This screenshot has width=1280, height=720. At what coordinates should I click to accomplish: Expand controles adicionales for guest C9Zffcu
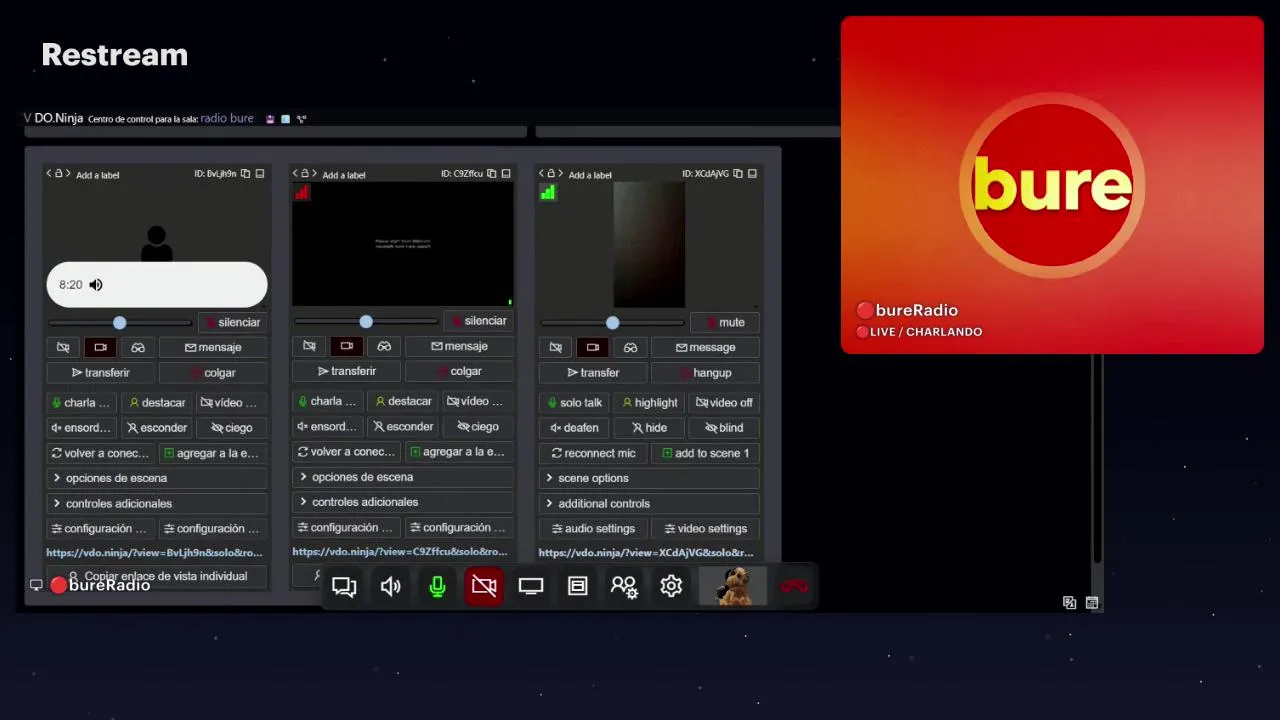coord(403,502)
